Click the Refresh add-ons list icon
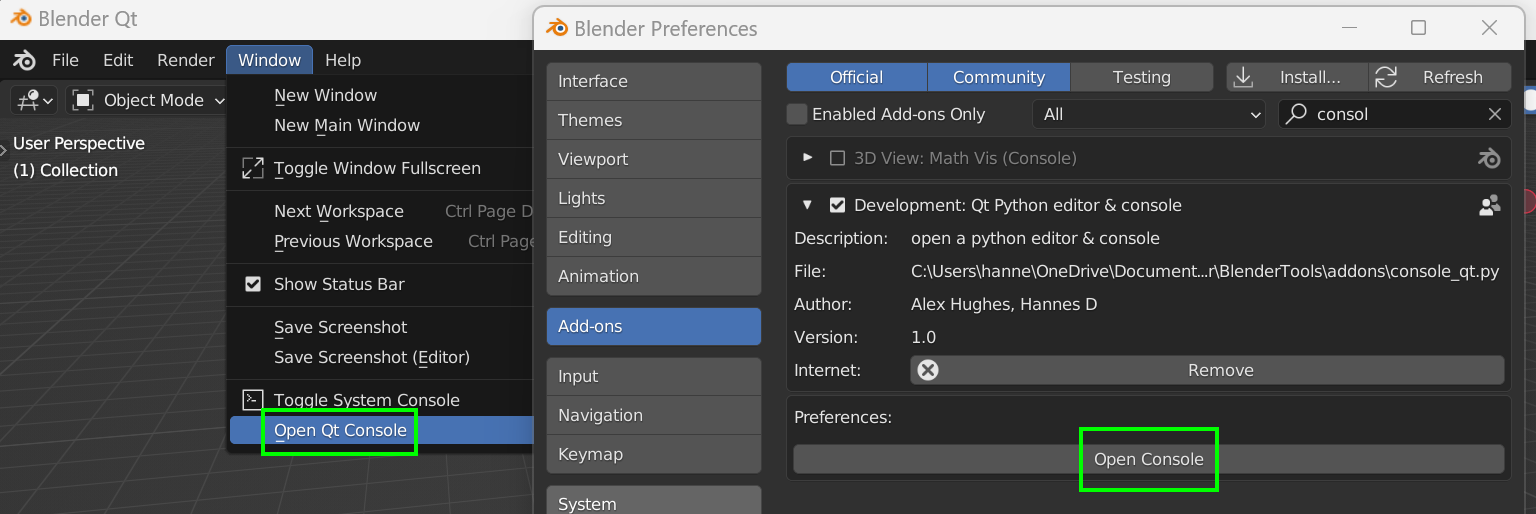Screen dimensions: 1536x514 (1386, 77)
